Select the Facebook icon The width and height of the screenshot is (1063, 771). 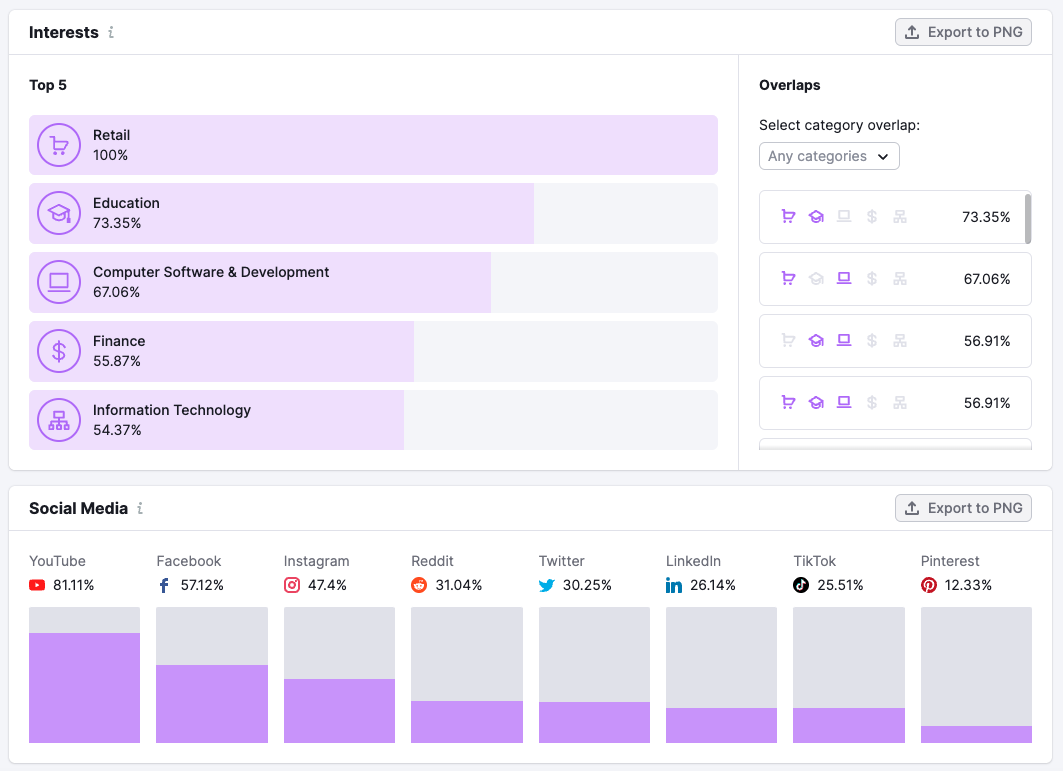click(164, 585)
